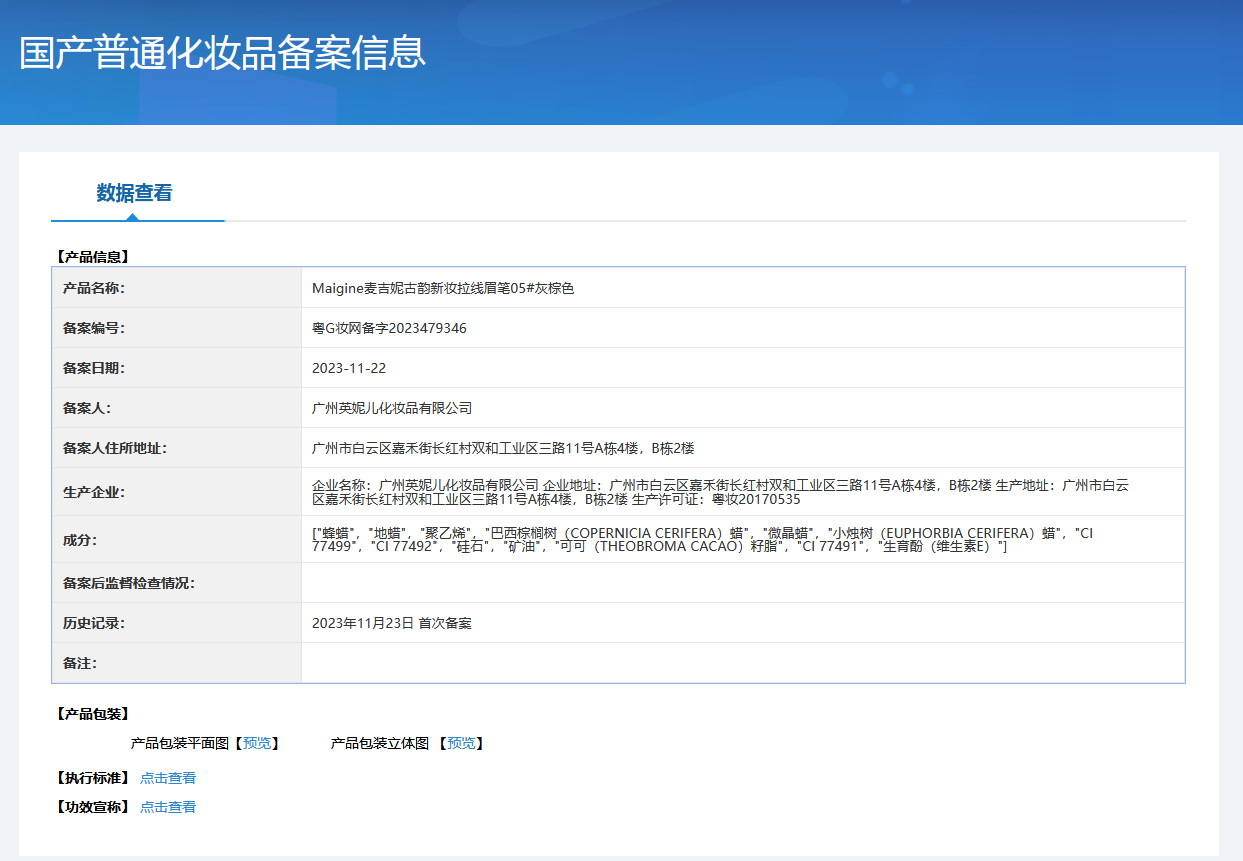This screenshot has height=861, width=1243.
Task: Click the 备案人: row label
Action: 87,408
